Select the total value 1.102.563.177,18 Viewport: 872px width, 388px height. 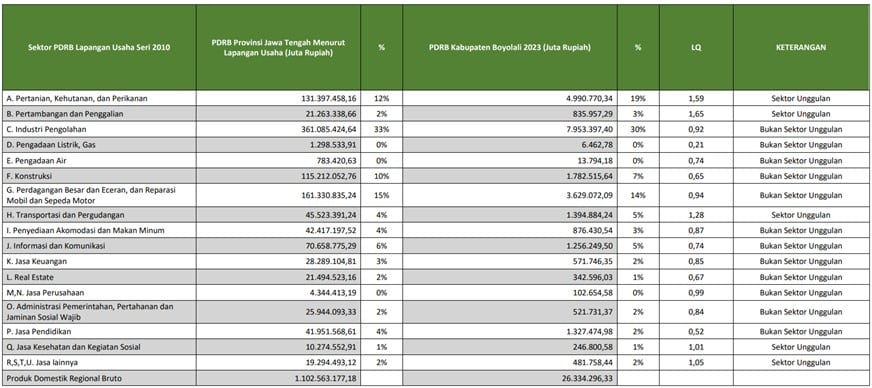pos(278,379)
